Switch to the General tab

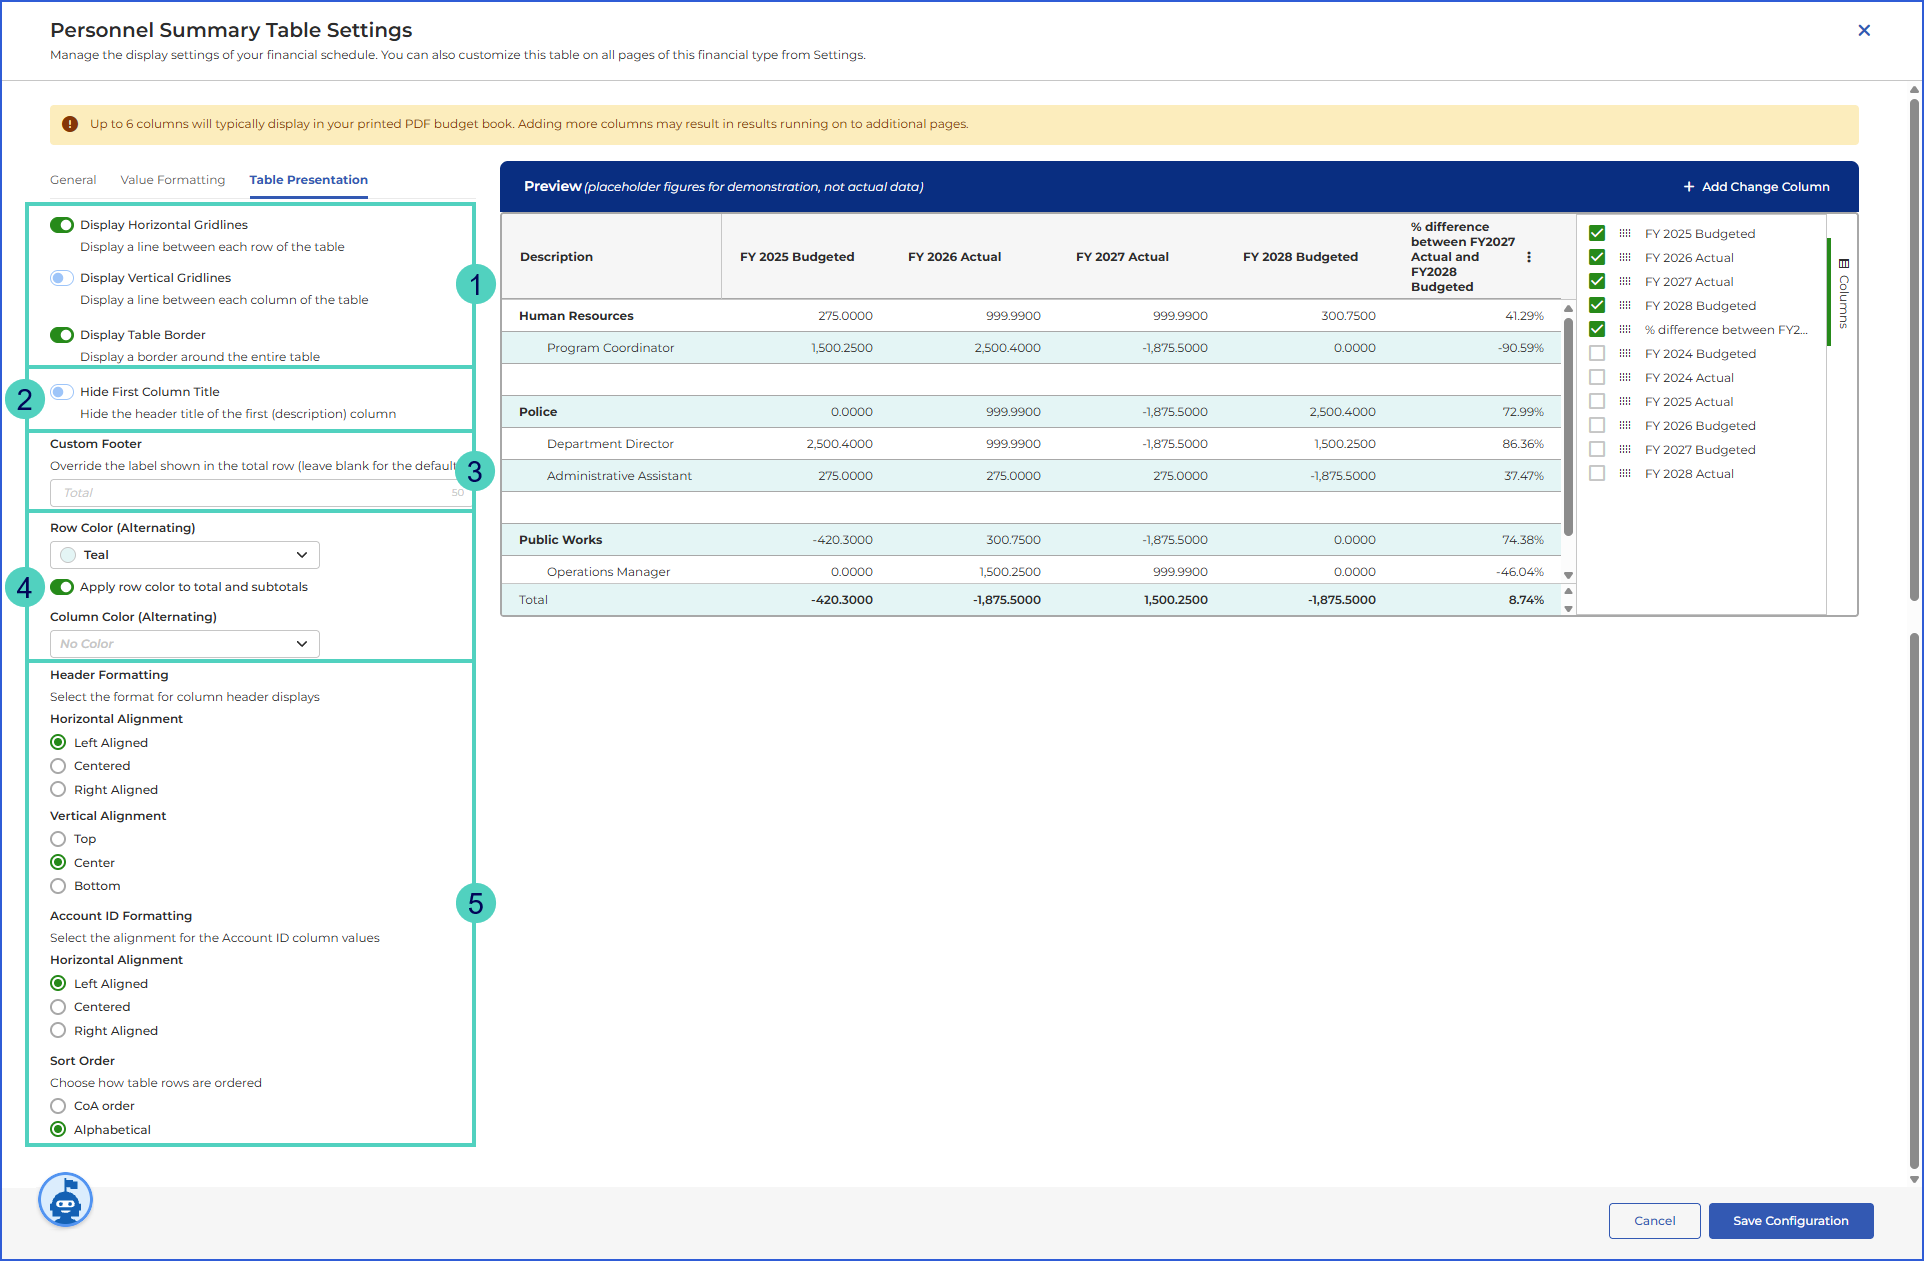click(x=73, y=180)
